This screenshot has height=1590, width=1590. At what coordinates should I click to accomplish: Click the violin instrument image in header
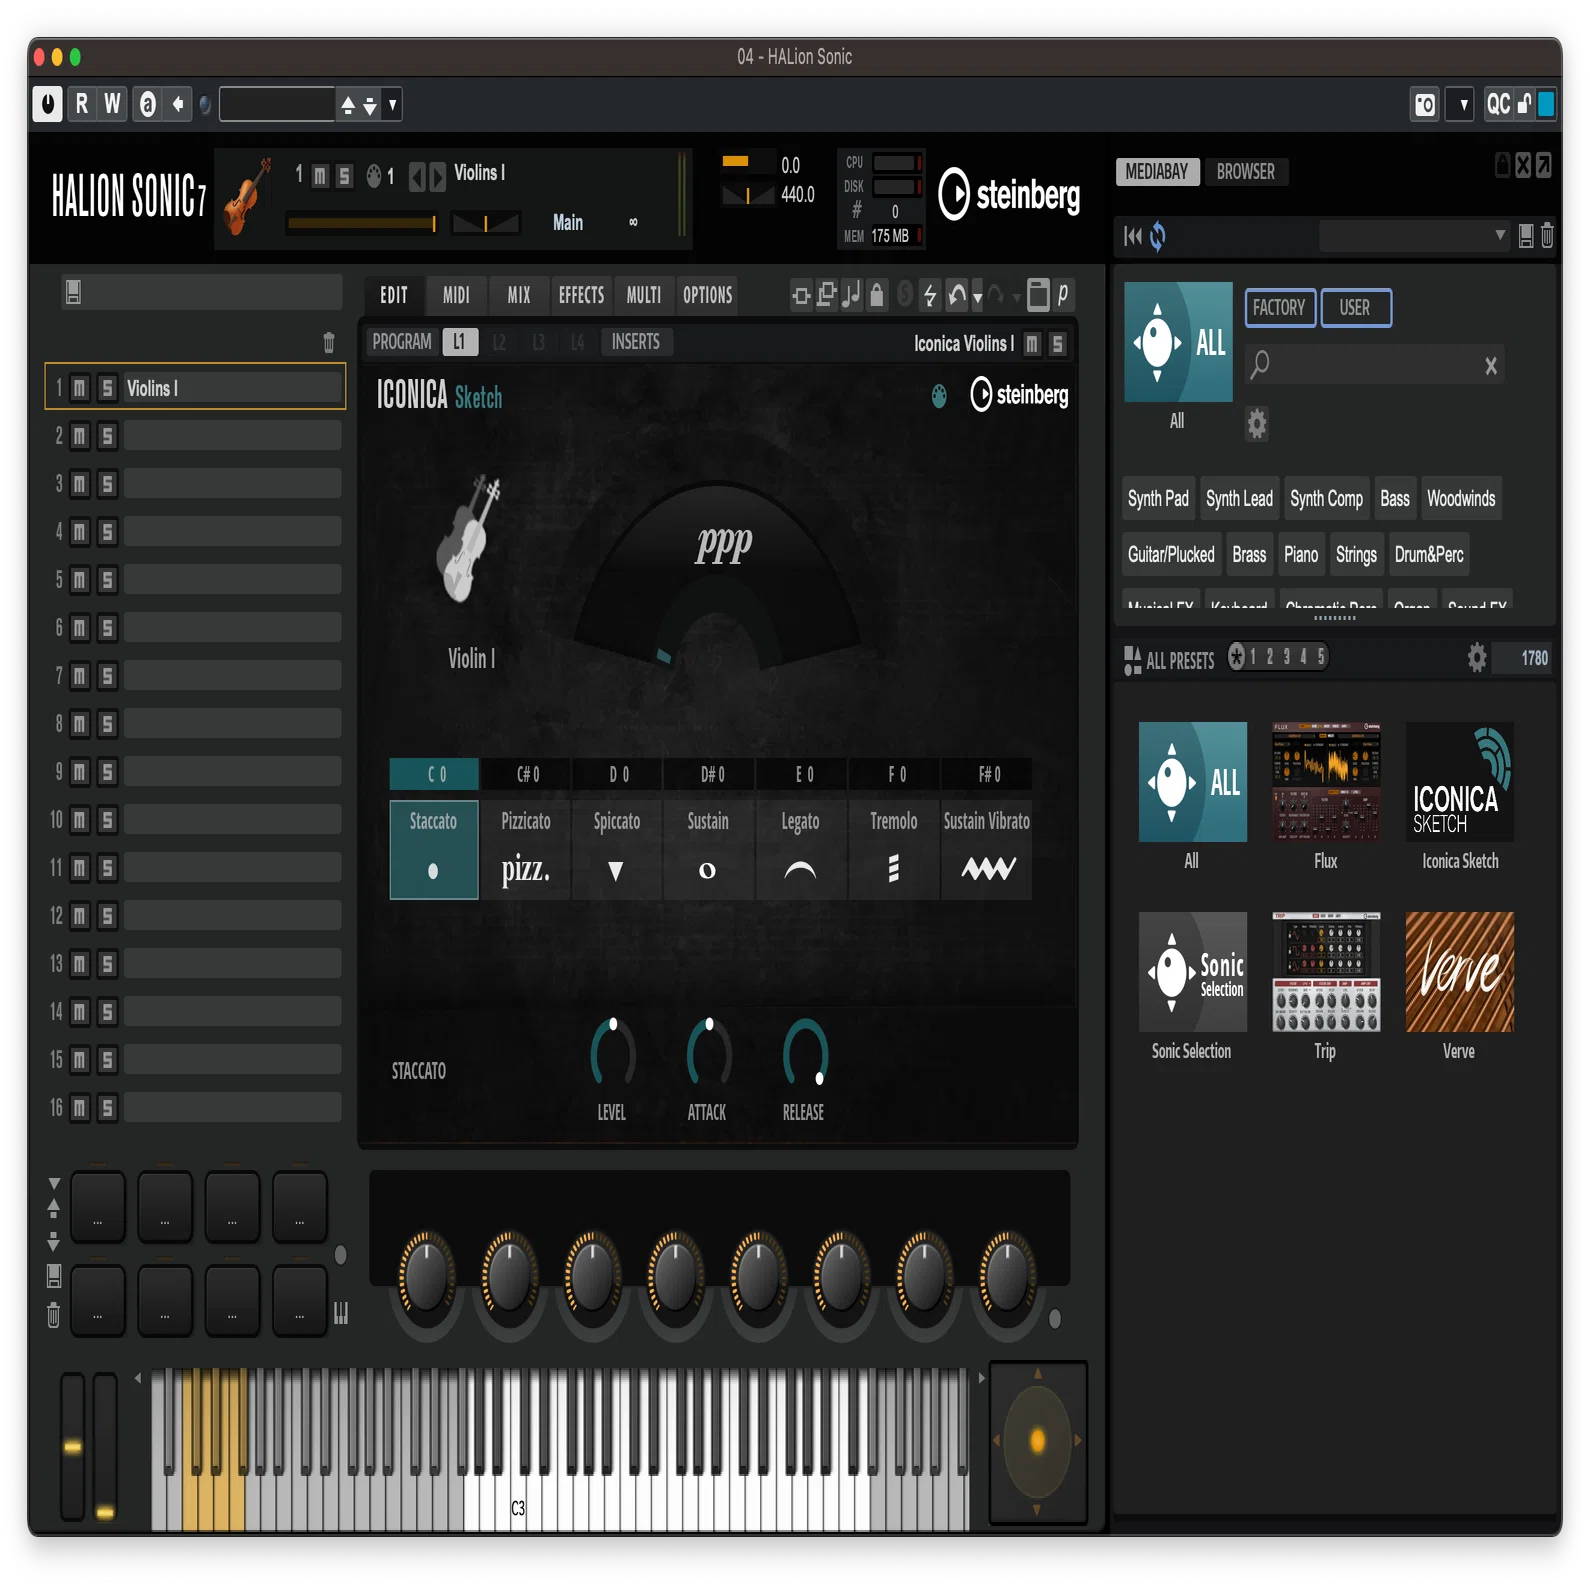[248, 197]
